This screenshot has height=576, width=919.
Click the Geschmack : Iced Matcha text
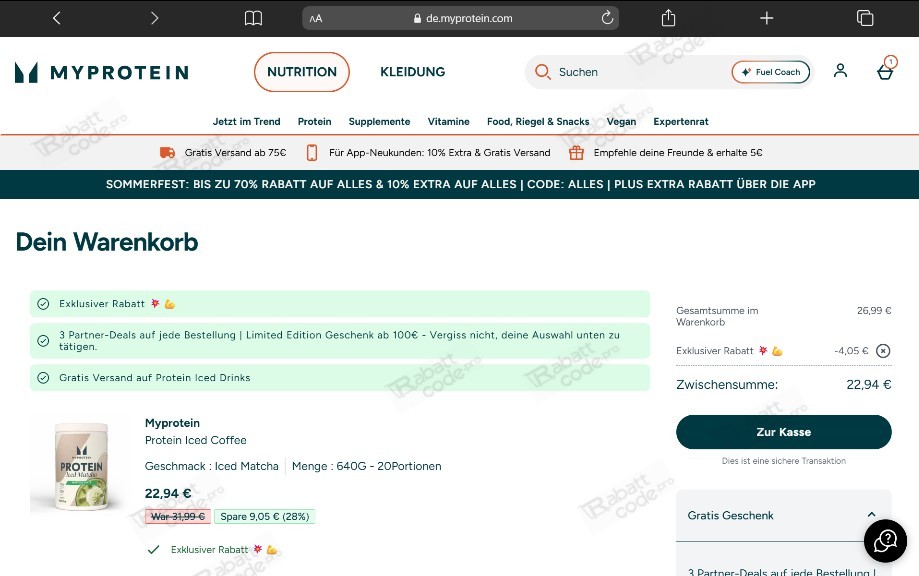[x=212, y=466]
